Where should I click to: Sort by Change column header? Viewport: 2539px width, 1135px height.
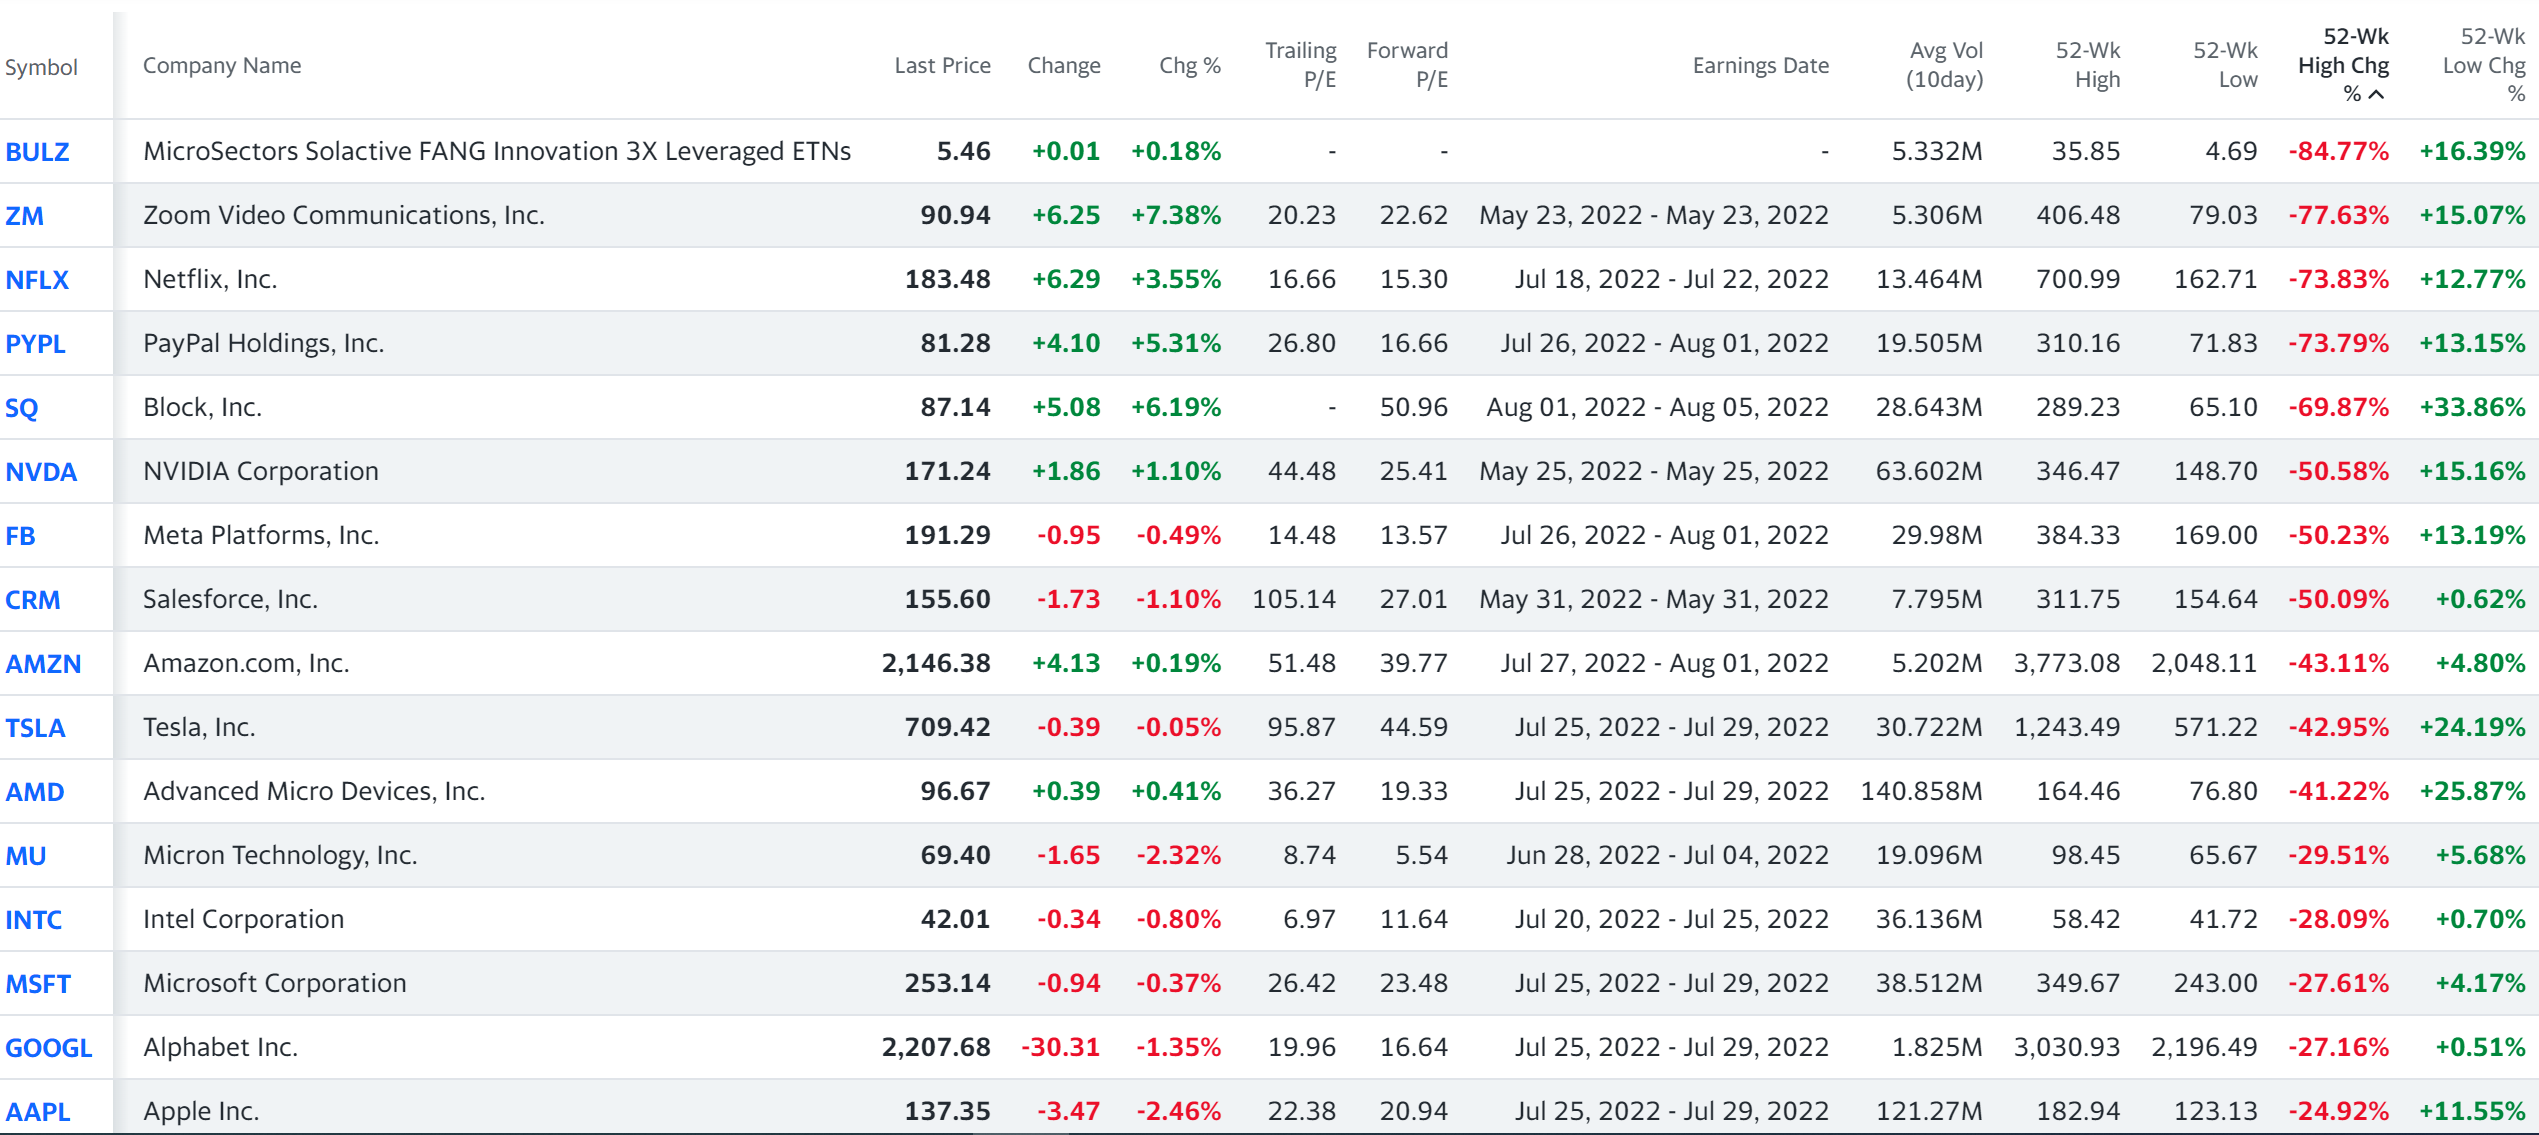[1064, 65]
